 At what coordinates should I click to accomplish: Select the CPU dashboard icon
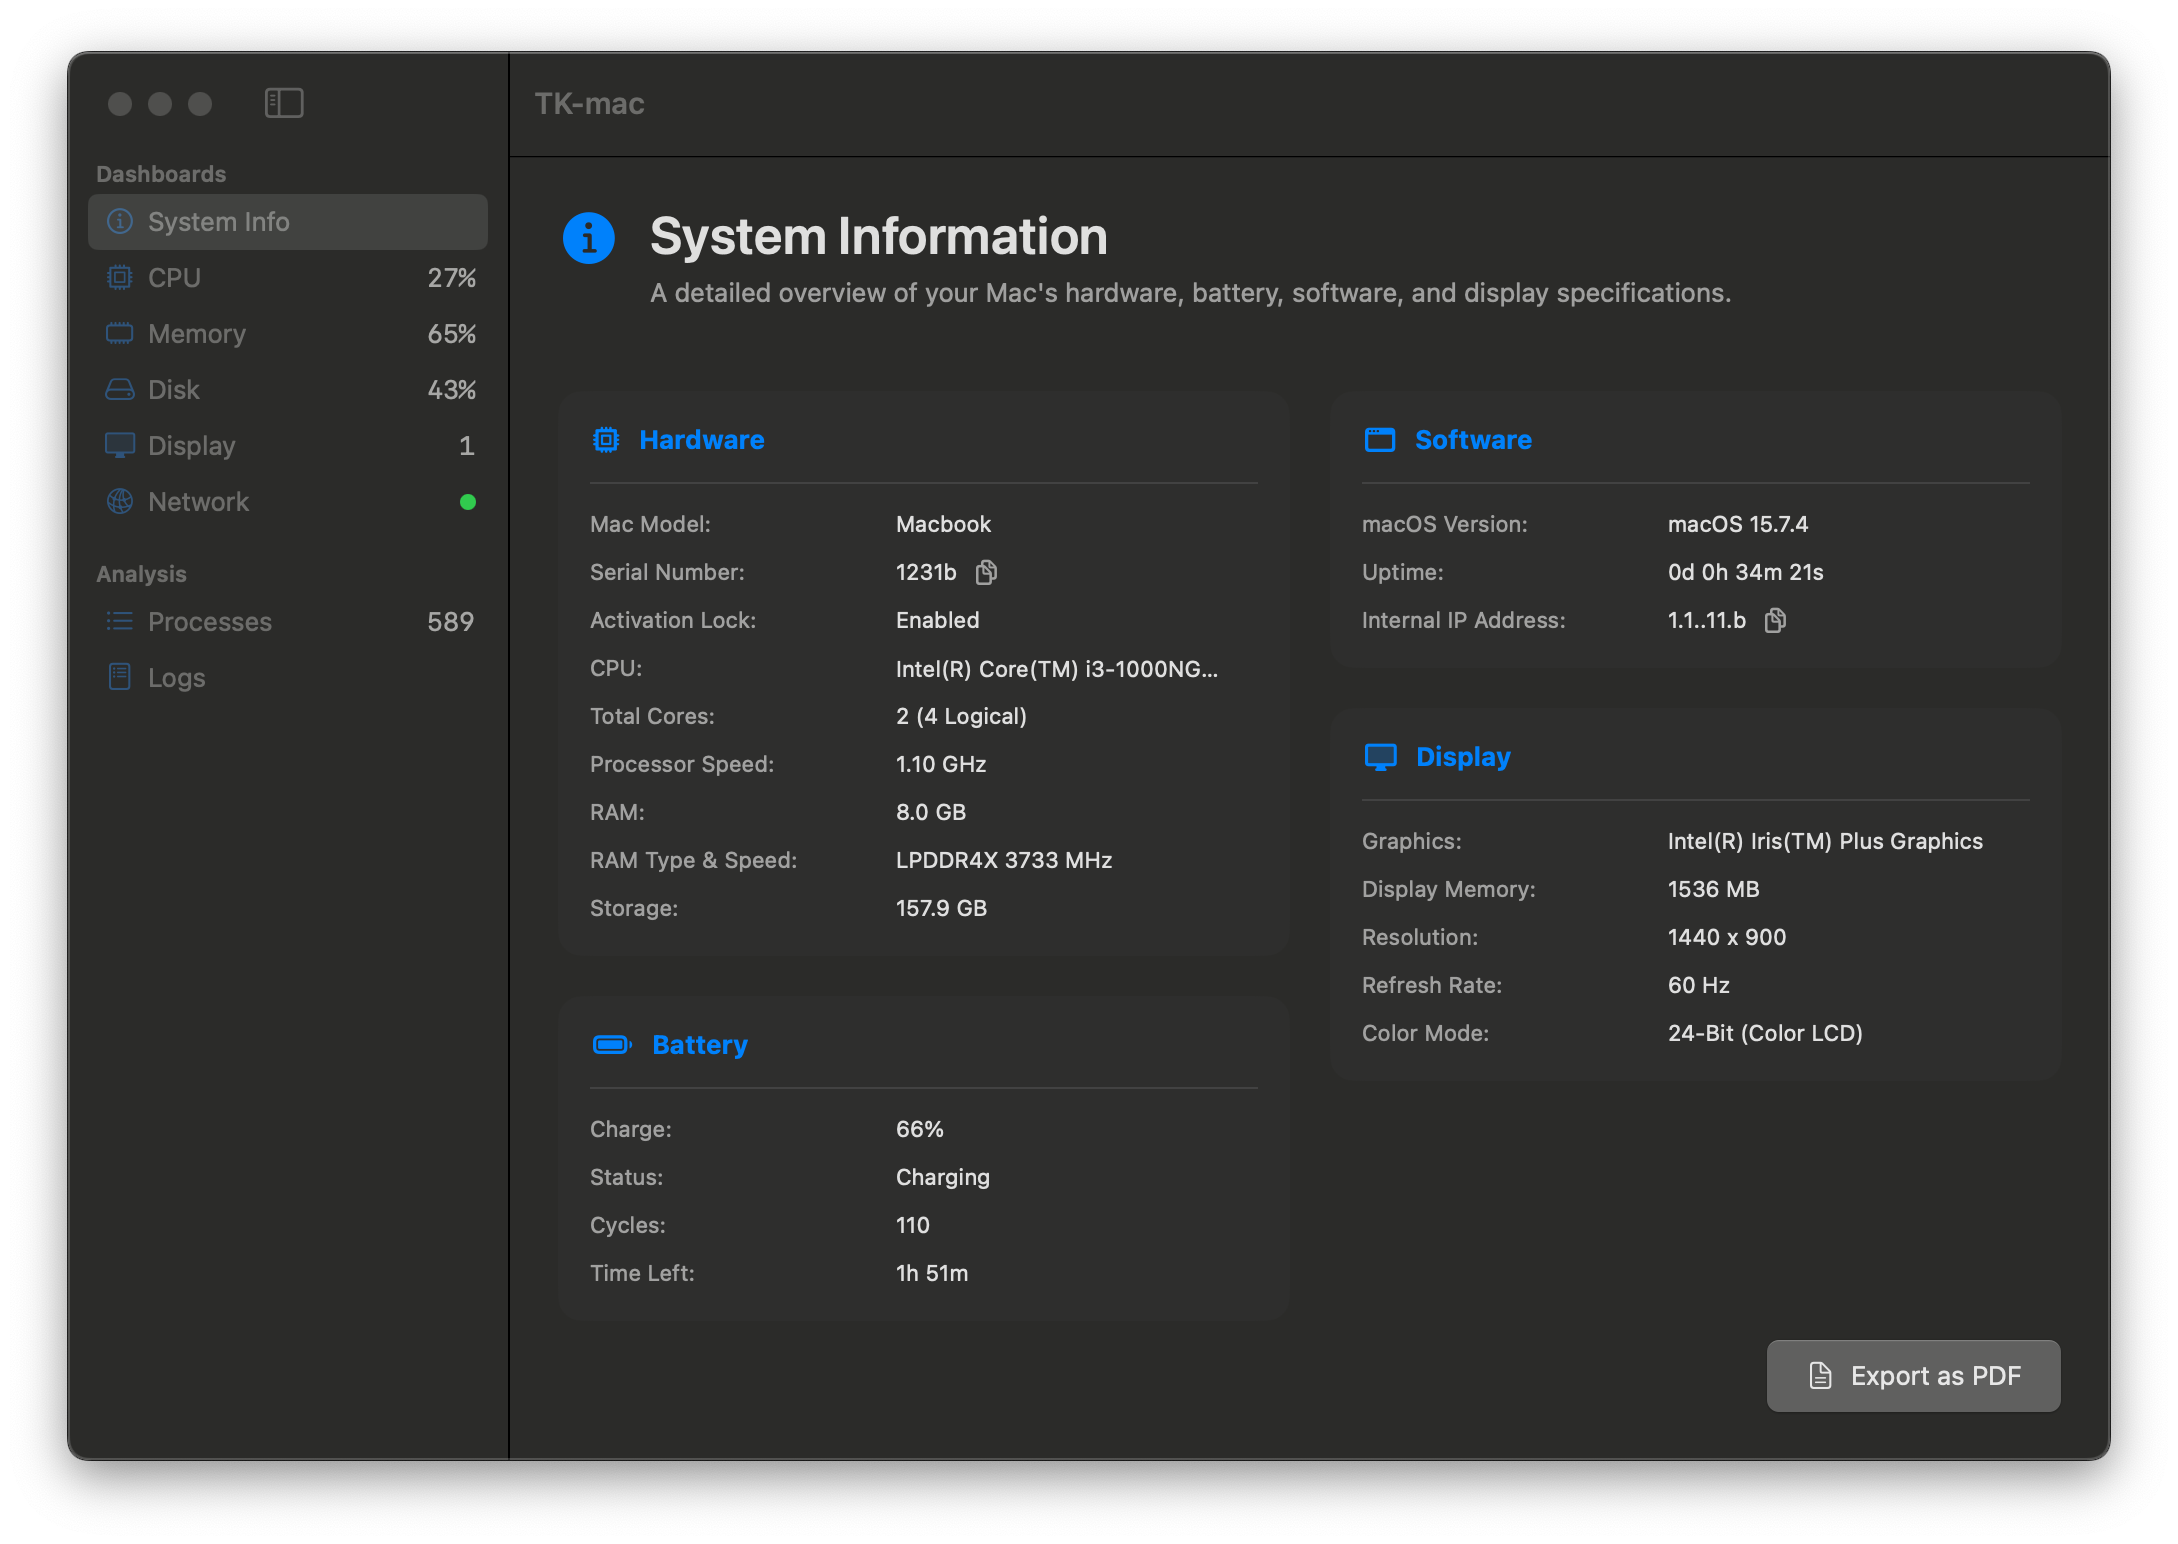[120, 277]
